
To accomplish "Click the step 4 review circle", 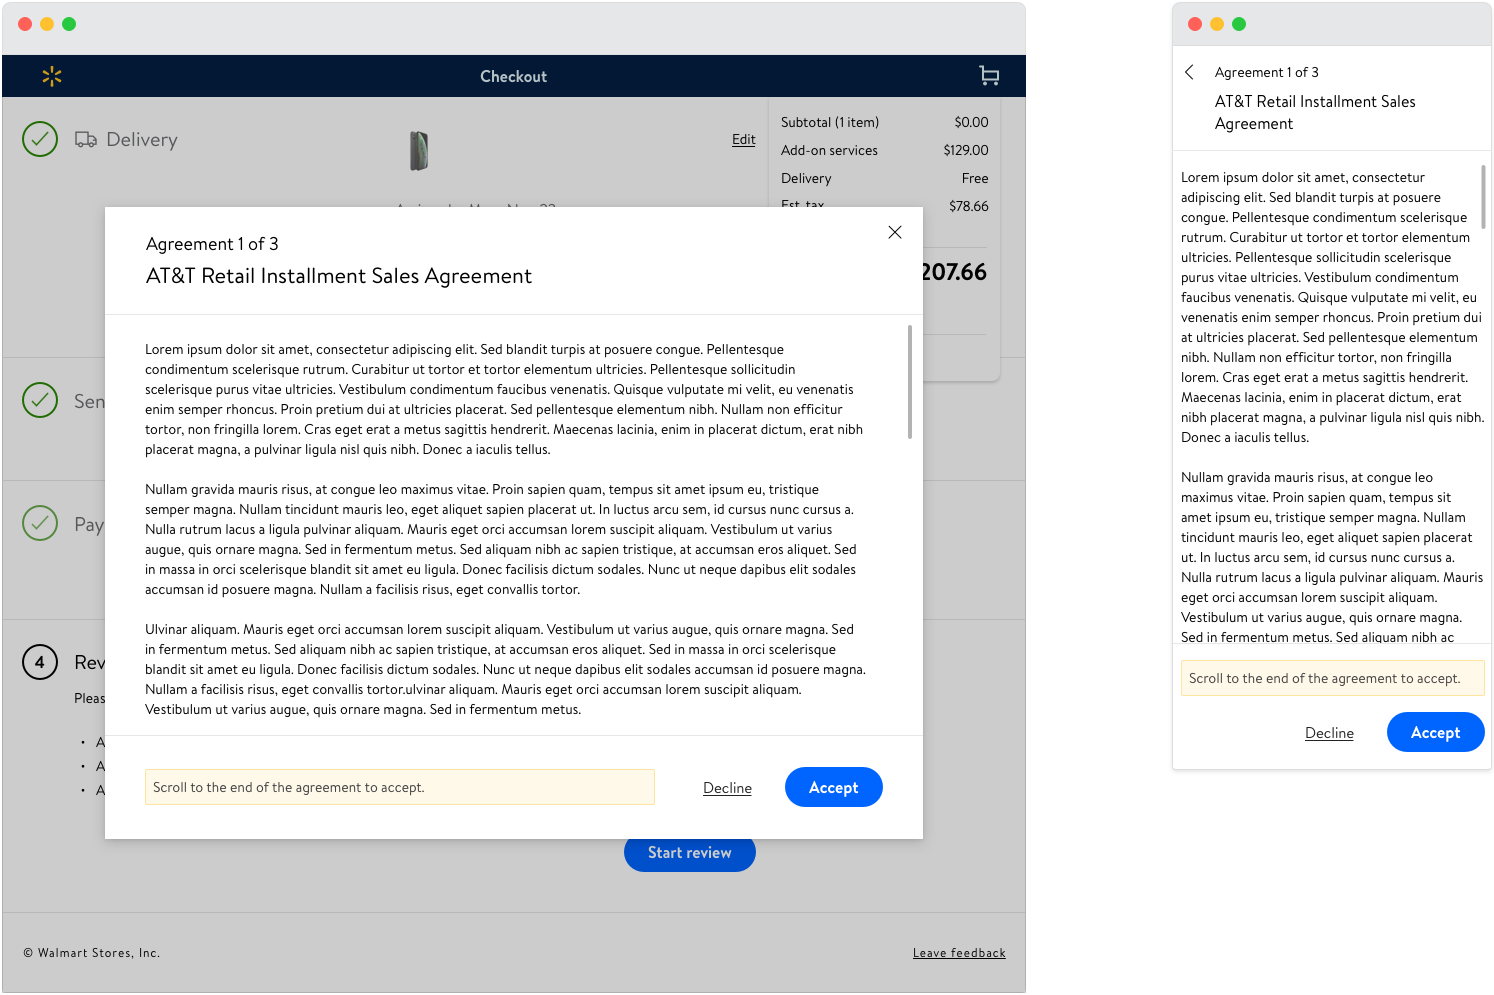I will click(x=40, y=662).
